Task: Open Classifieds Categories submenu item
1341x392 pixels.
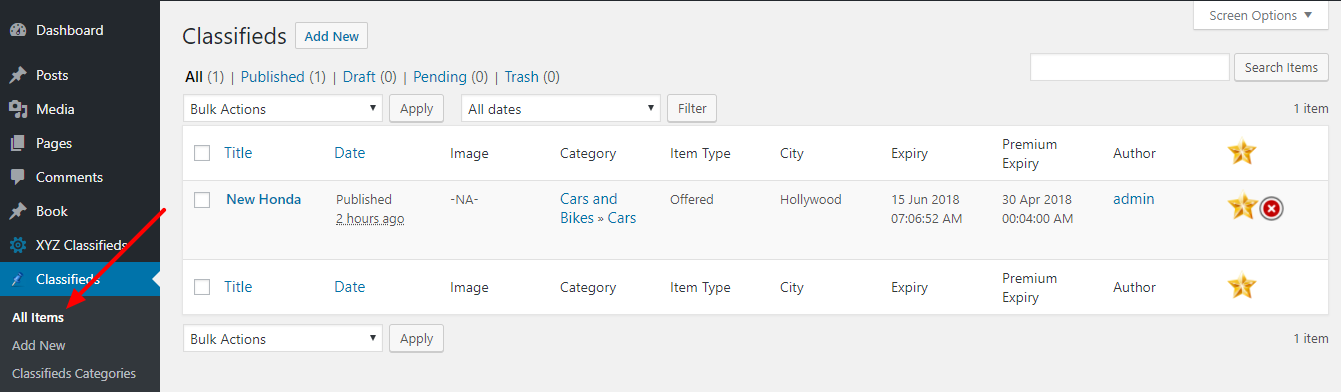Action: coord(74,373)
